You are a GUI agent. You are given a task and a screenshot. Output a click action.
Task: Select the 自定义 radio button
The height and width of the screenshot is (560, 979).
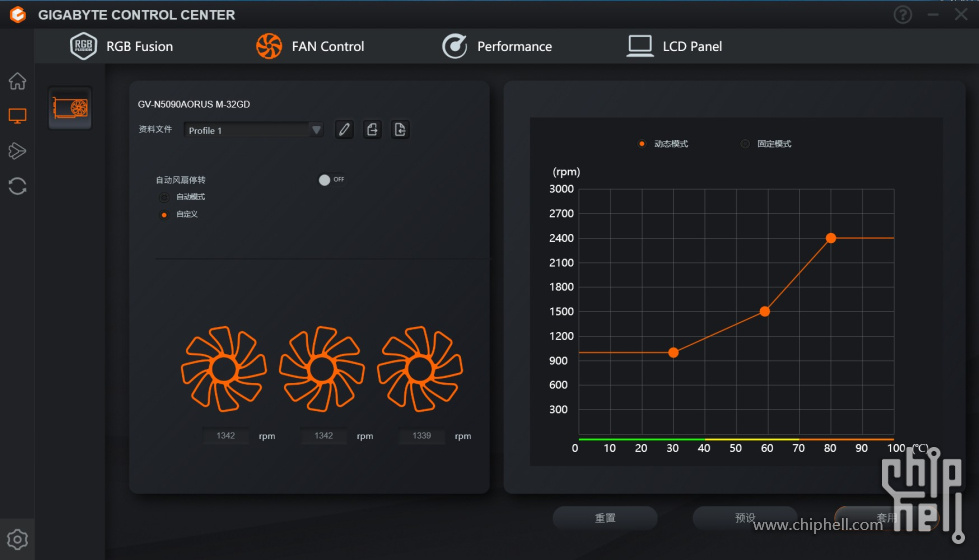click(x=164, y=215)
